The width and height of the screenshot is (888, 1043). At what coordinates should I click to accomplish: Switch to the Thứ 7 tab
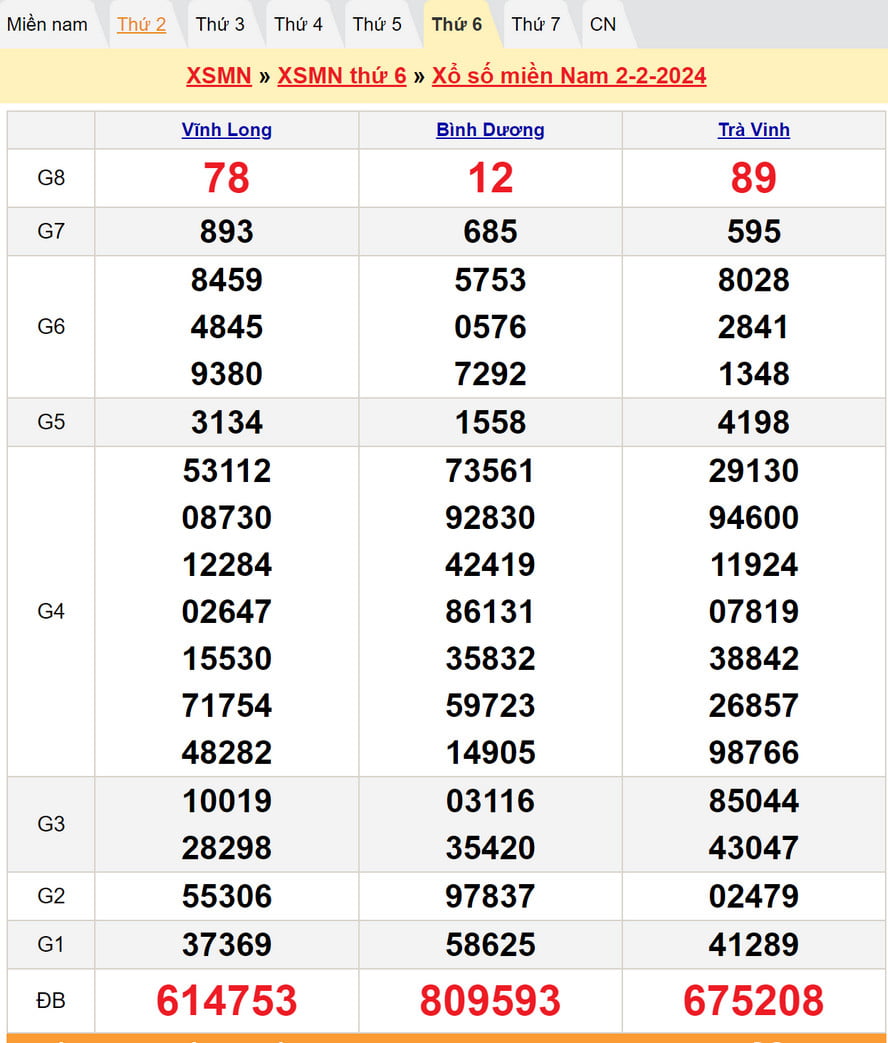click(x=535, y=24)
